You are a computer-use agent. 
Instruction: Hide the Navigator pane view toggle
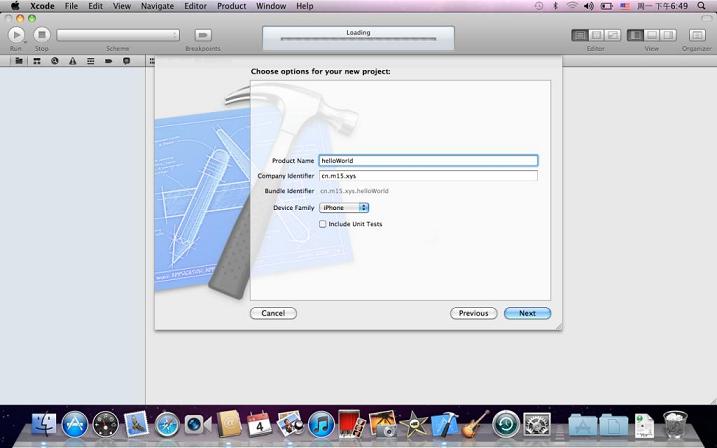coord(636,35)
